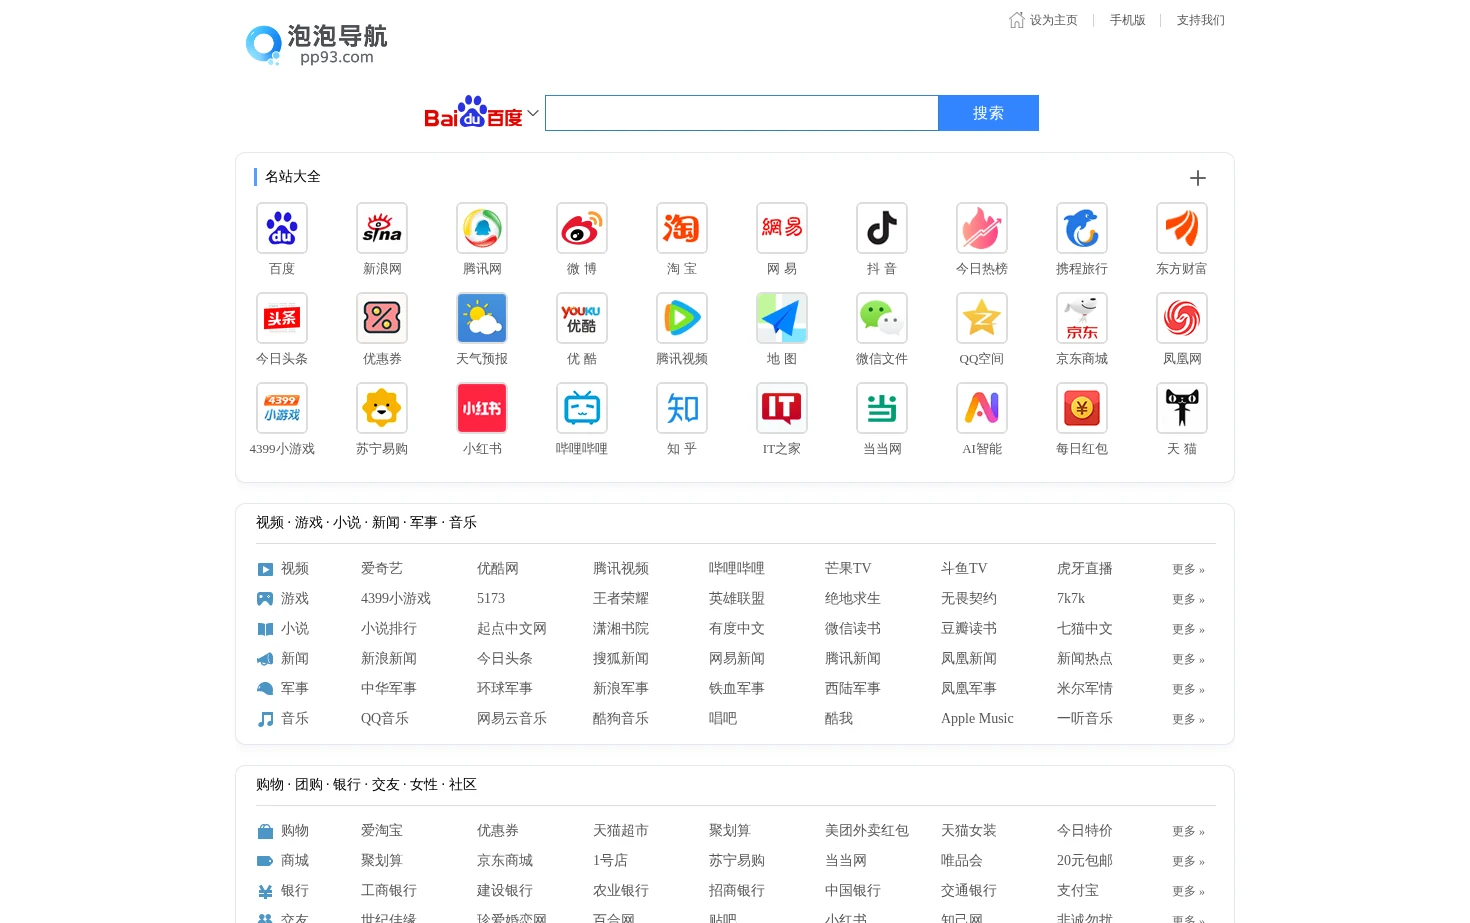
Task: Open the Bilibili TV icon
Action: [582, 408]
